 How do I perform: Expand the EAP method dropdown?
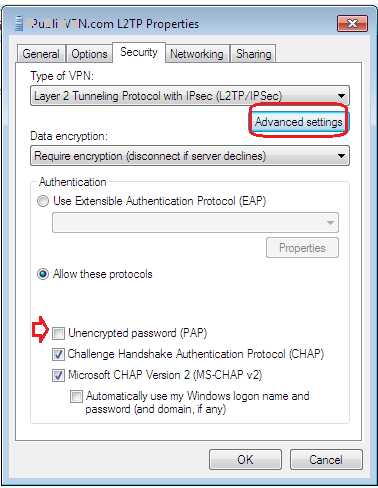[x=195, y=222]
